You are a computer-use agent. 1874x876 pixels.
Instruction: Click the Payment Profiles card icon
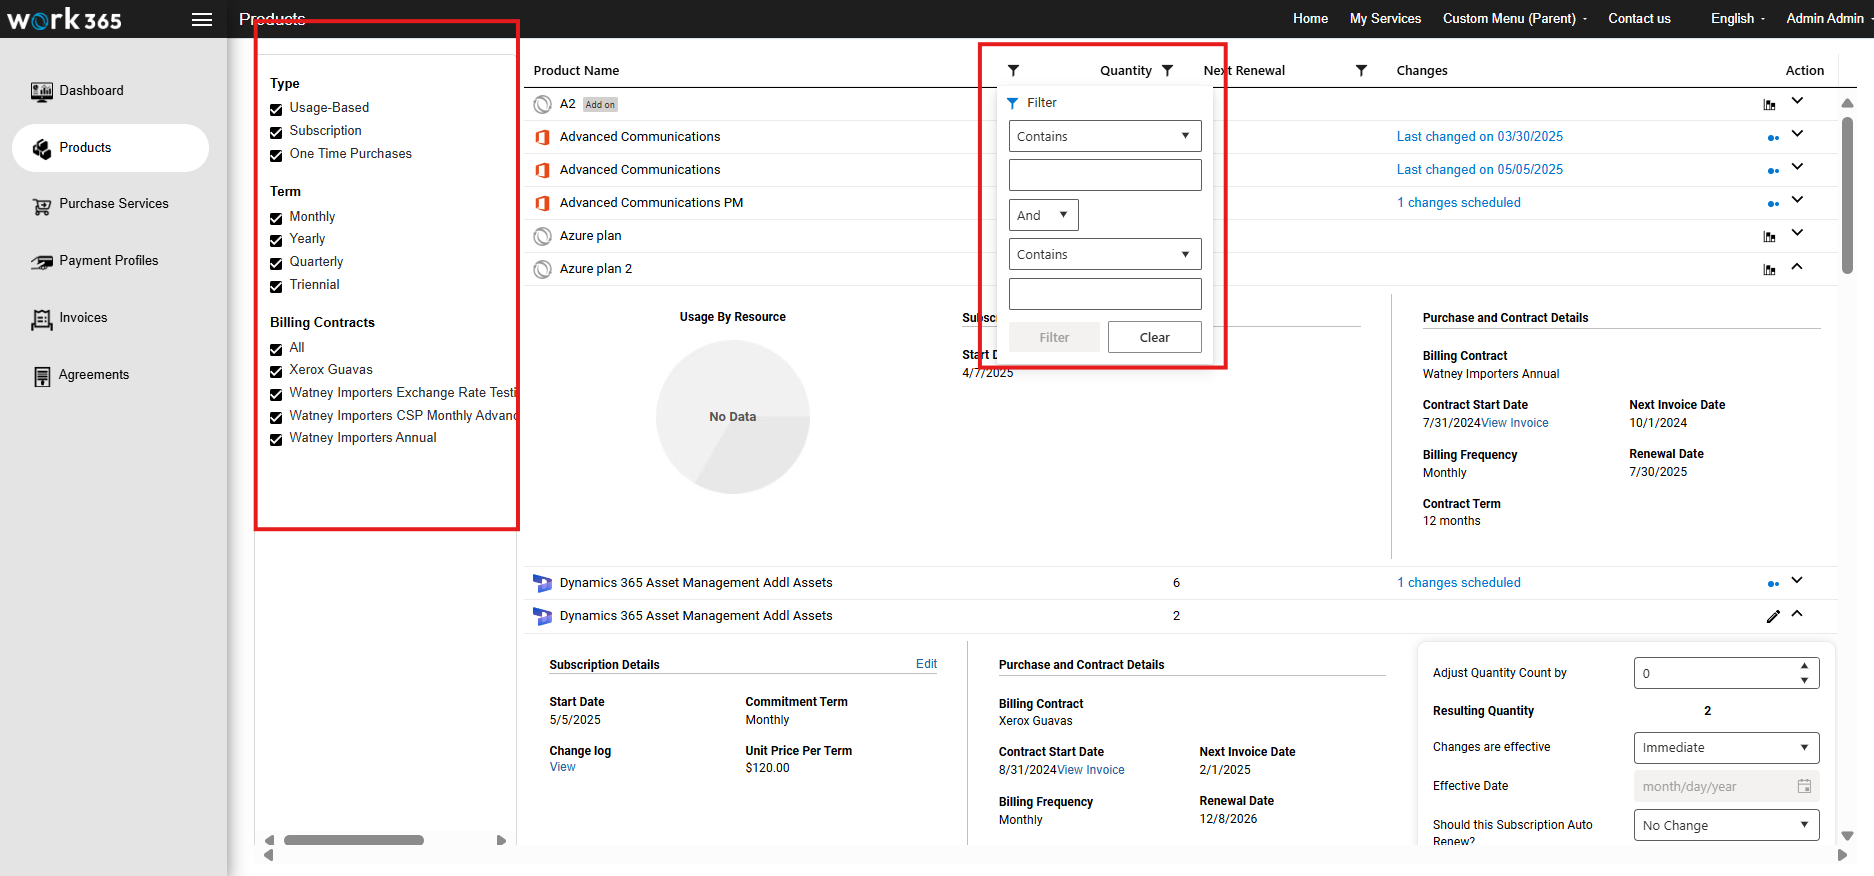coord(41,262)
